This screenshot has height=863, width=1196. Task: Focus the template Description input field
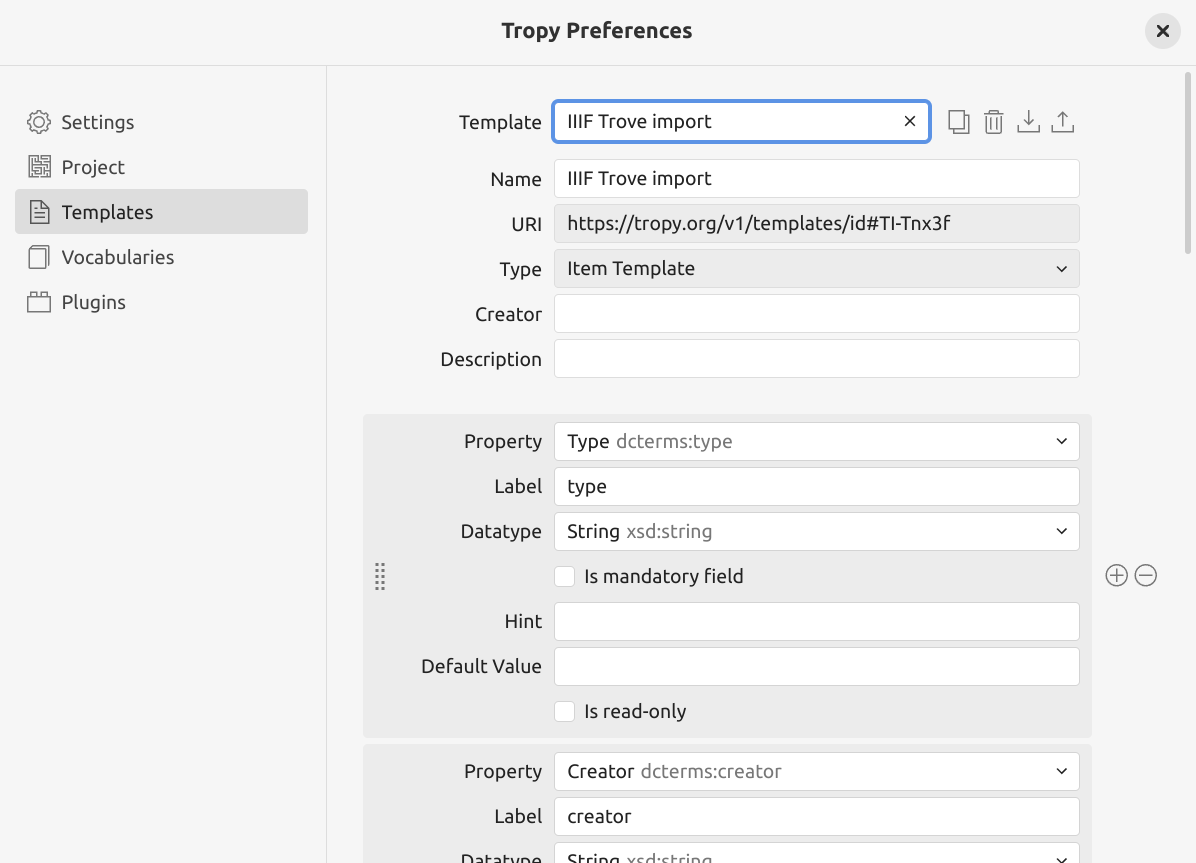[816, 359]
